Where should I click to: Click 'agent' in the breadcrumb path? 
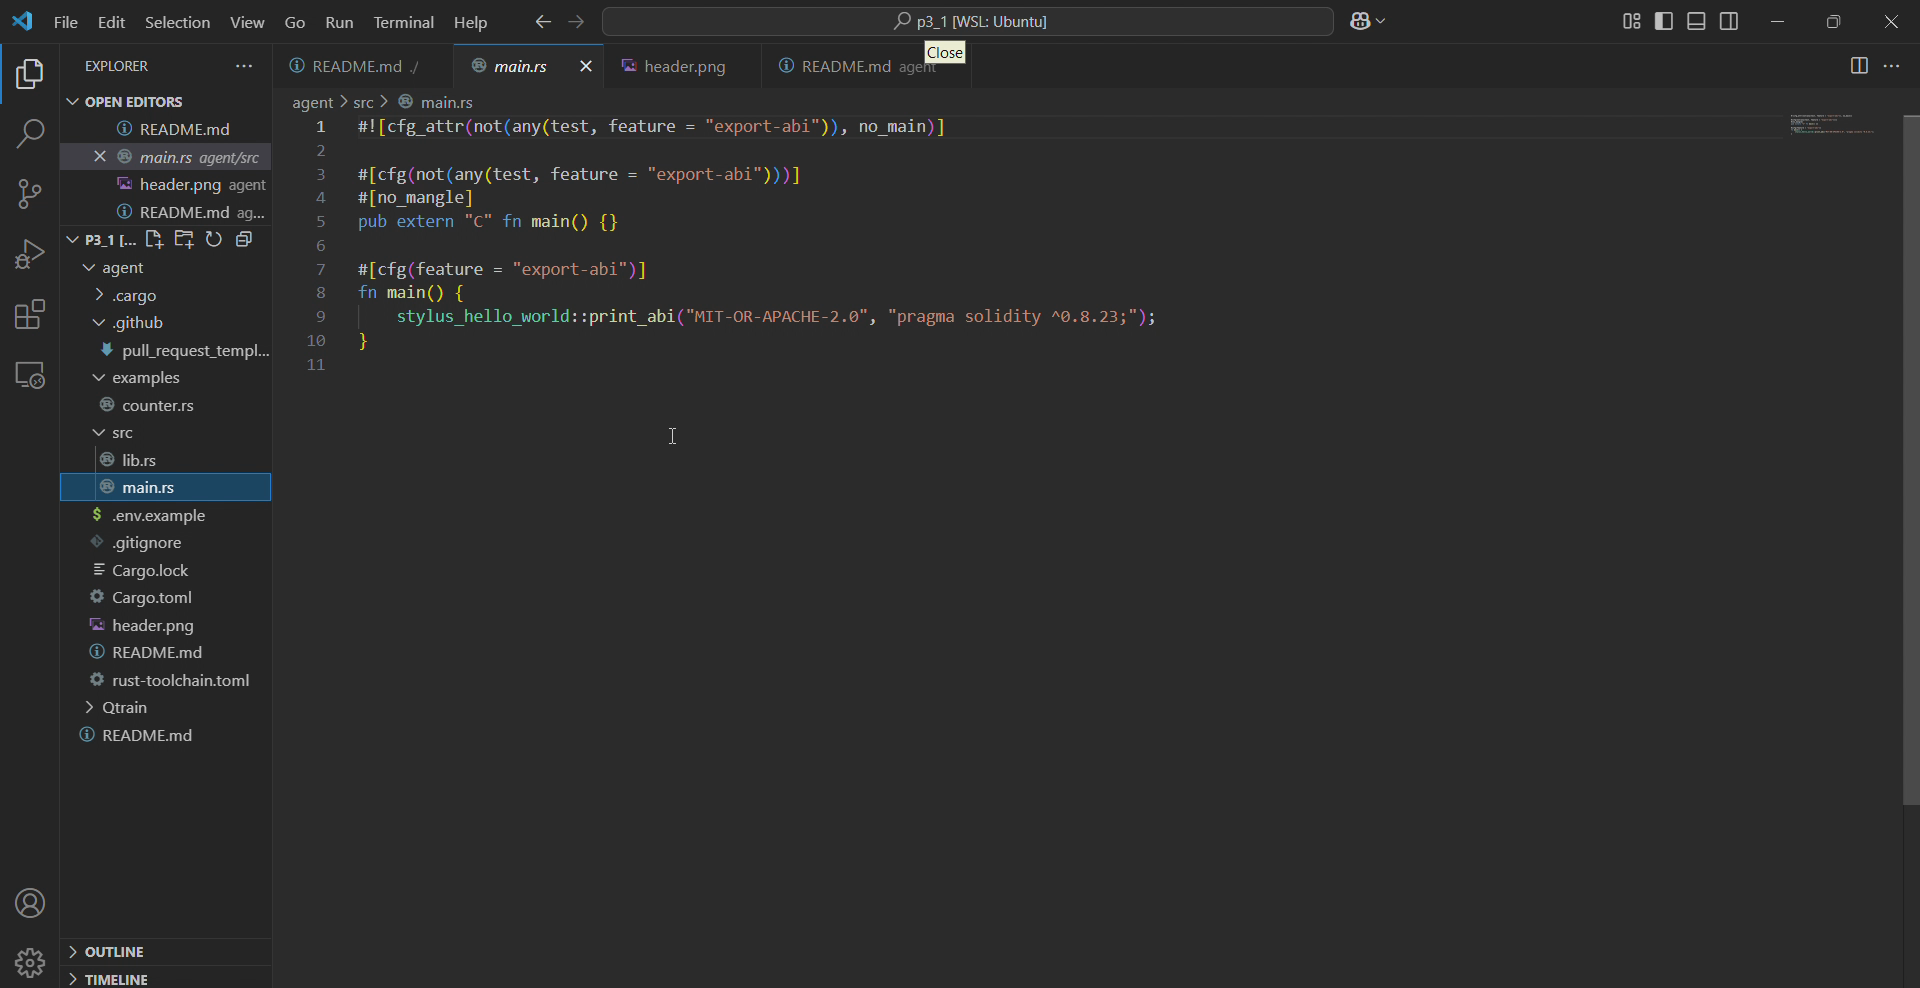312,102
